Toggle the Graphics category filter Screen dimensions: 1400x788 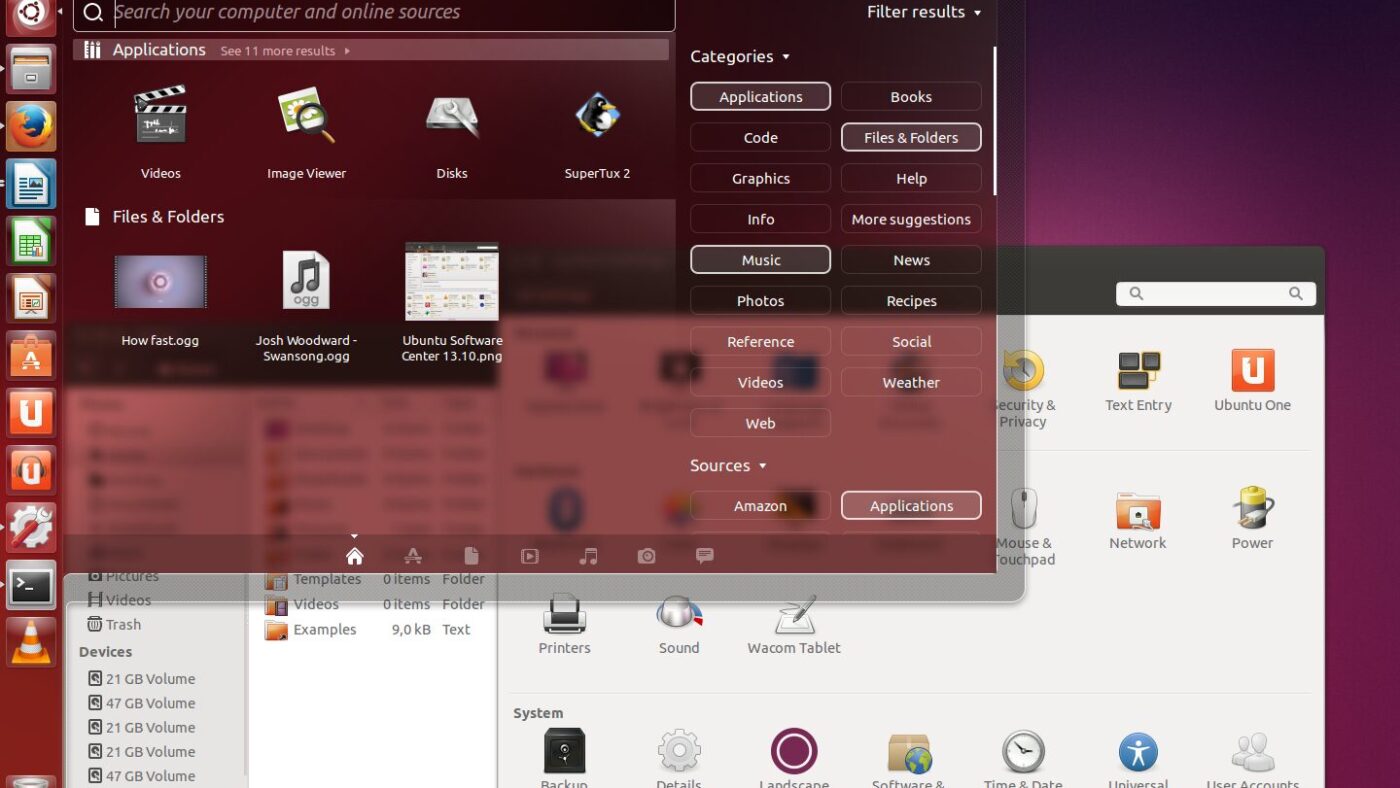760,178
